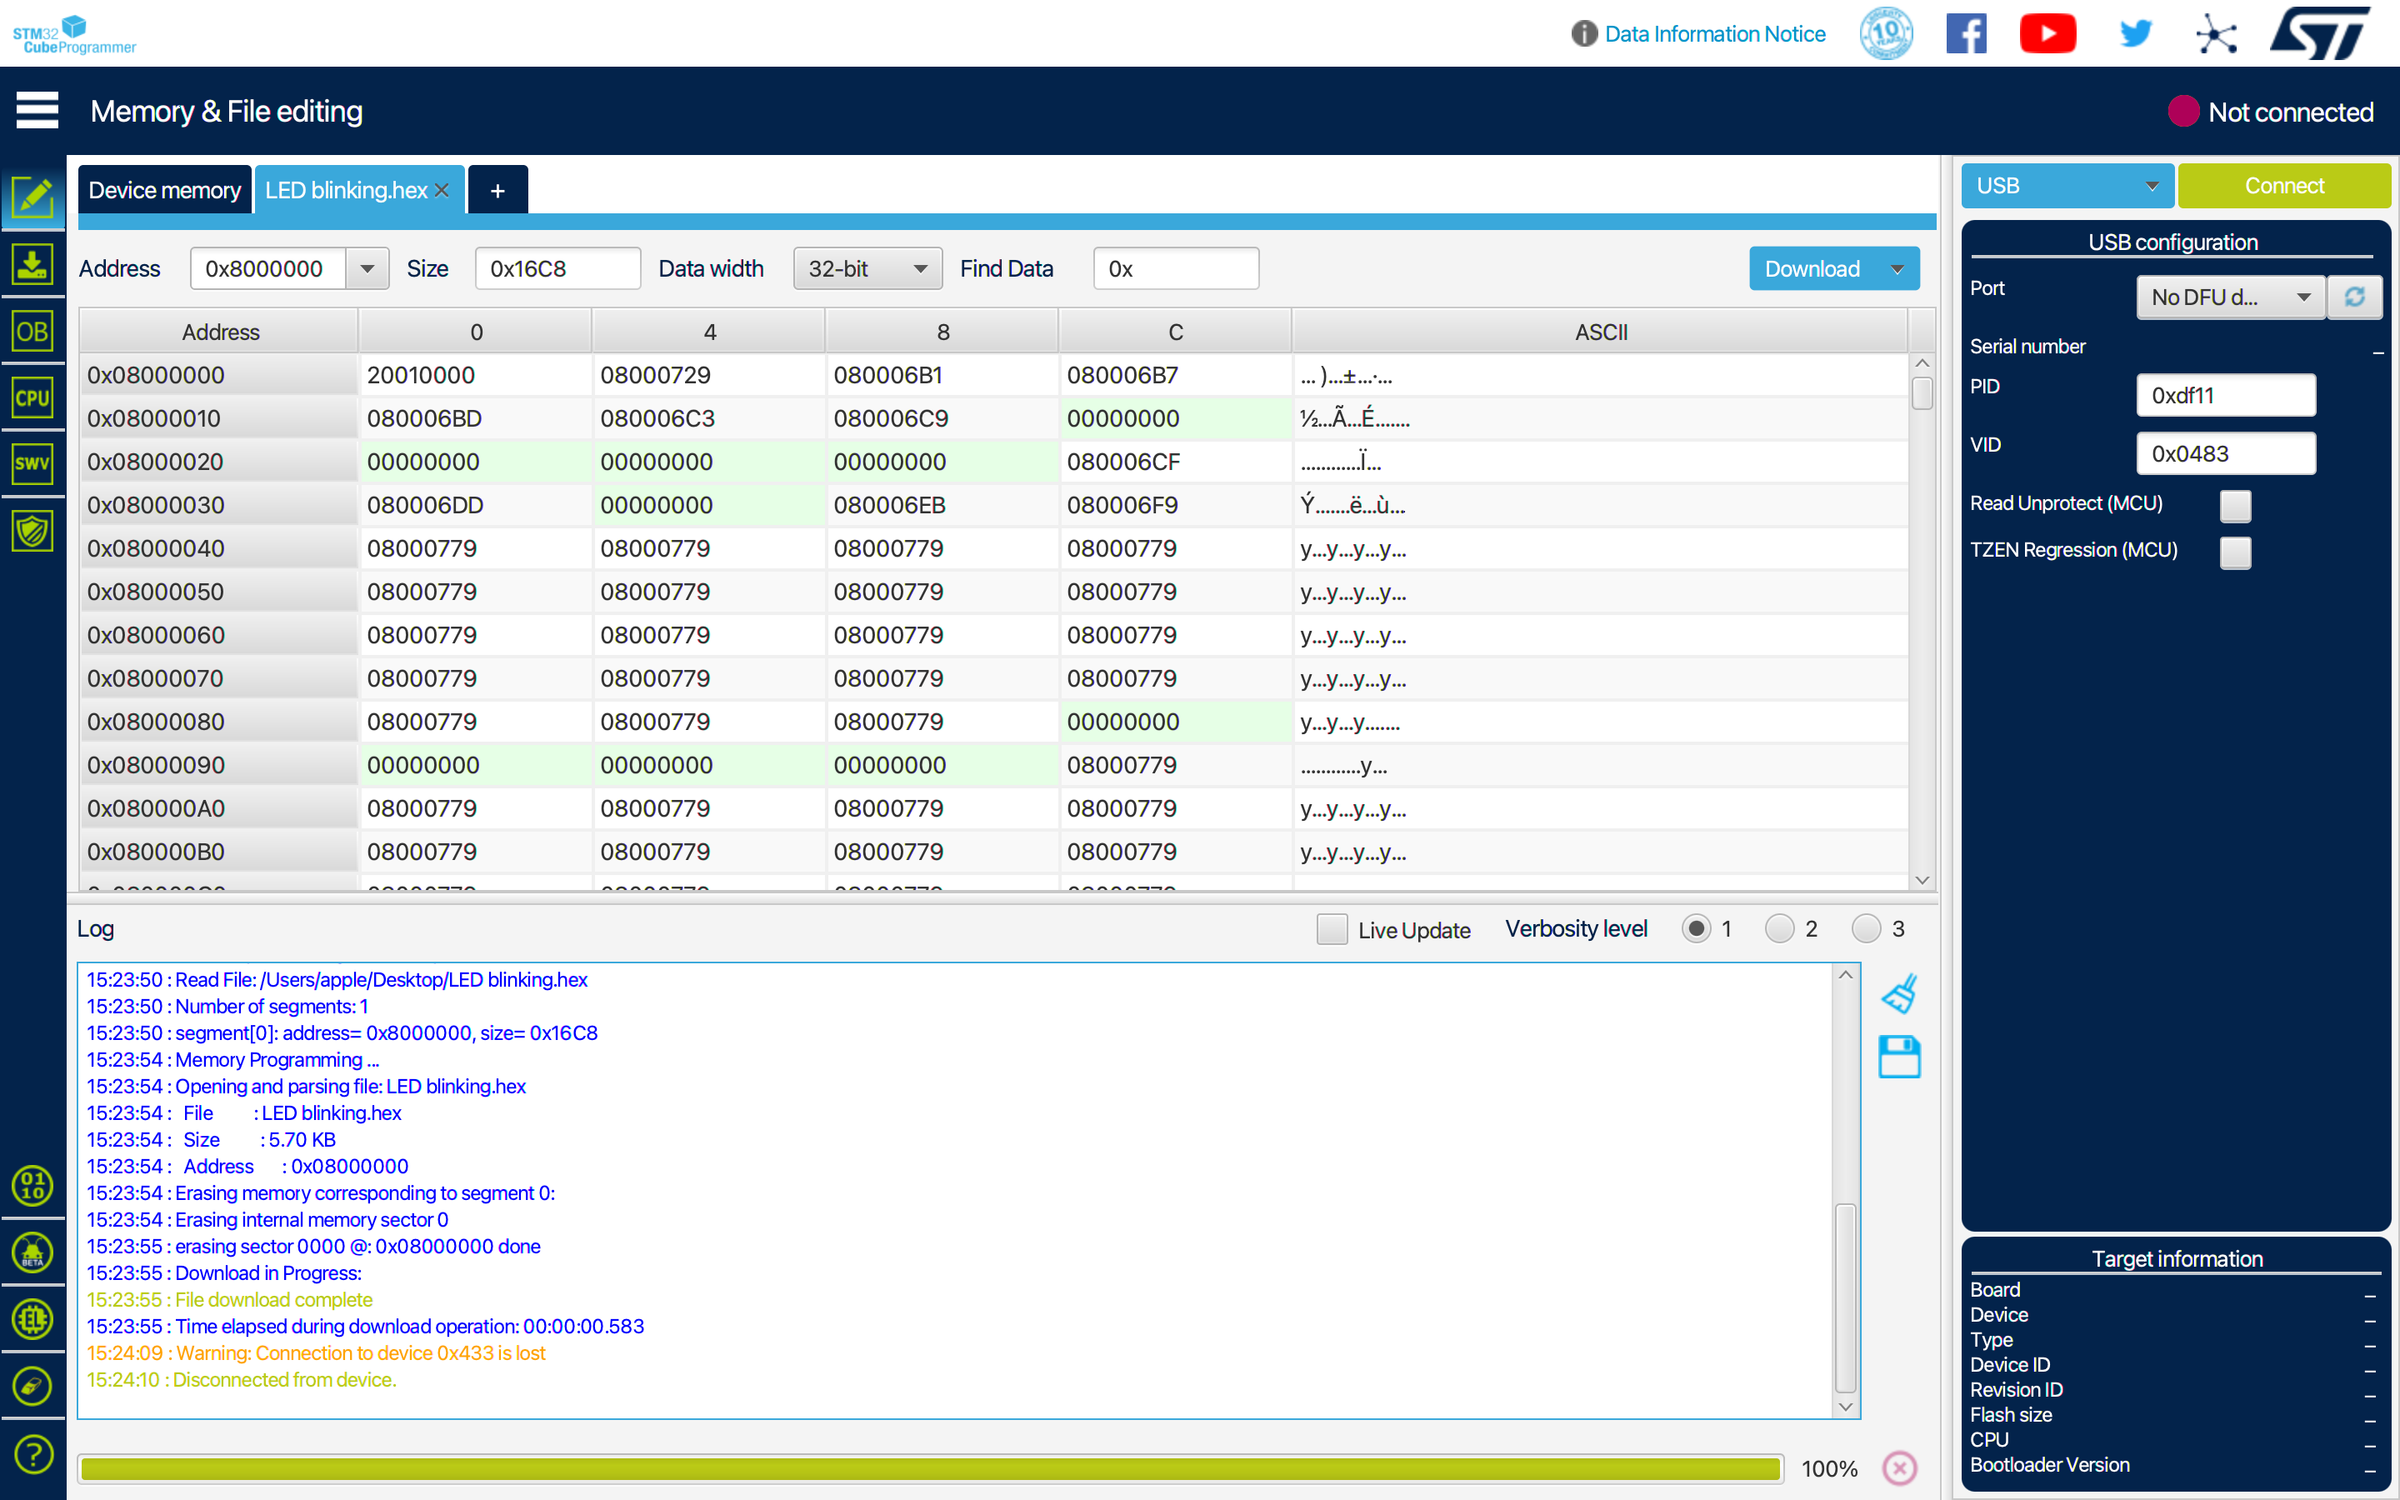Open the Data Information Notice link

[1714, 34]
